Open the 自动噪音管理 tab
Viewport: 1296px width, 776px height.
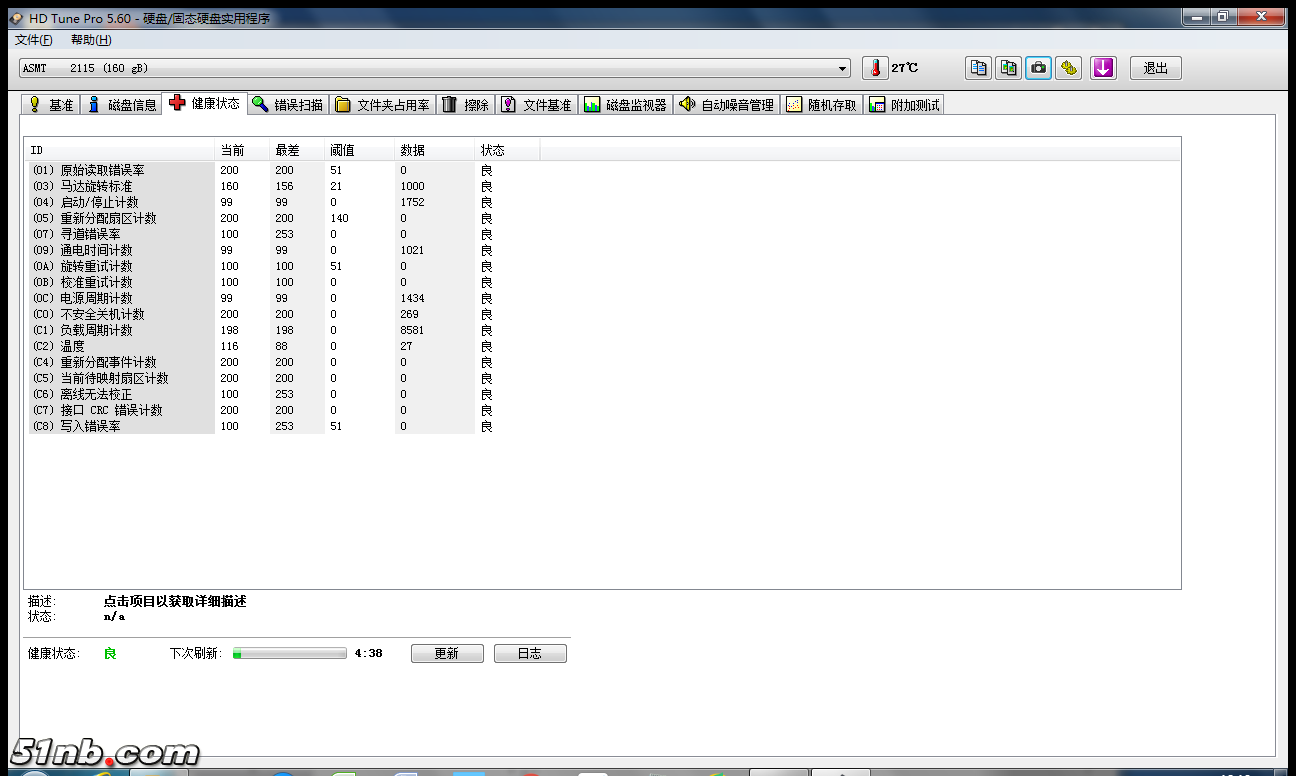tap(727, 105)
